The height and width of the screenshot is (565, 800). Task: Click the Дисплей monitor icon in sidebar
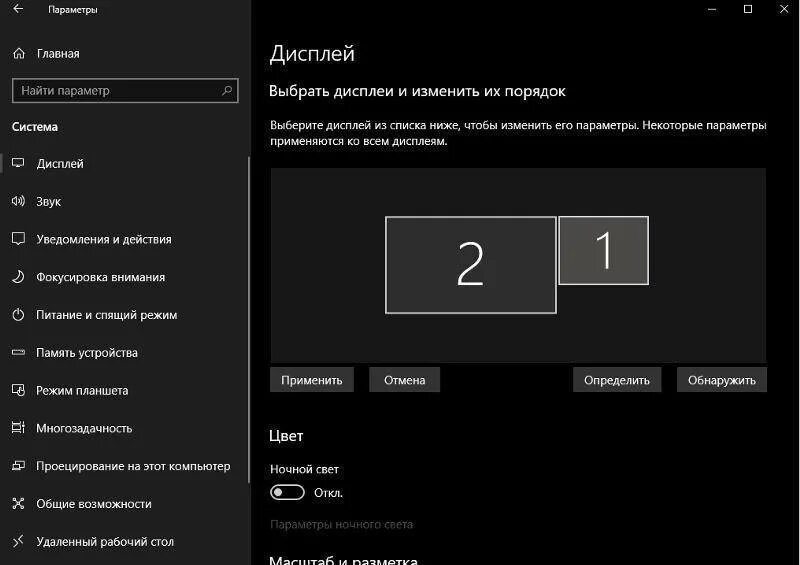[x=18, y=163]
